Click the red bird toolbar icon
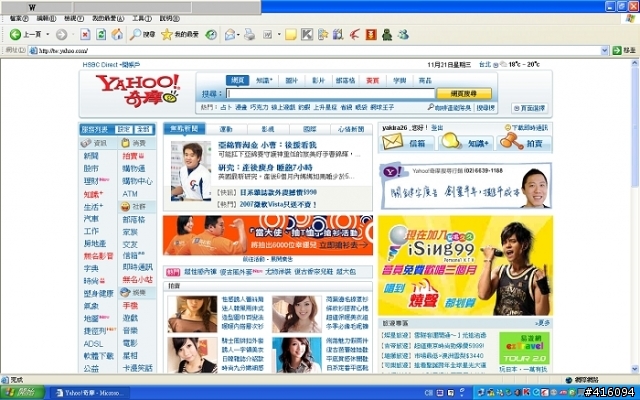The image size is (640, 400). pos(355,35)
